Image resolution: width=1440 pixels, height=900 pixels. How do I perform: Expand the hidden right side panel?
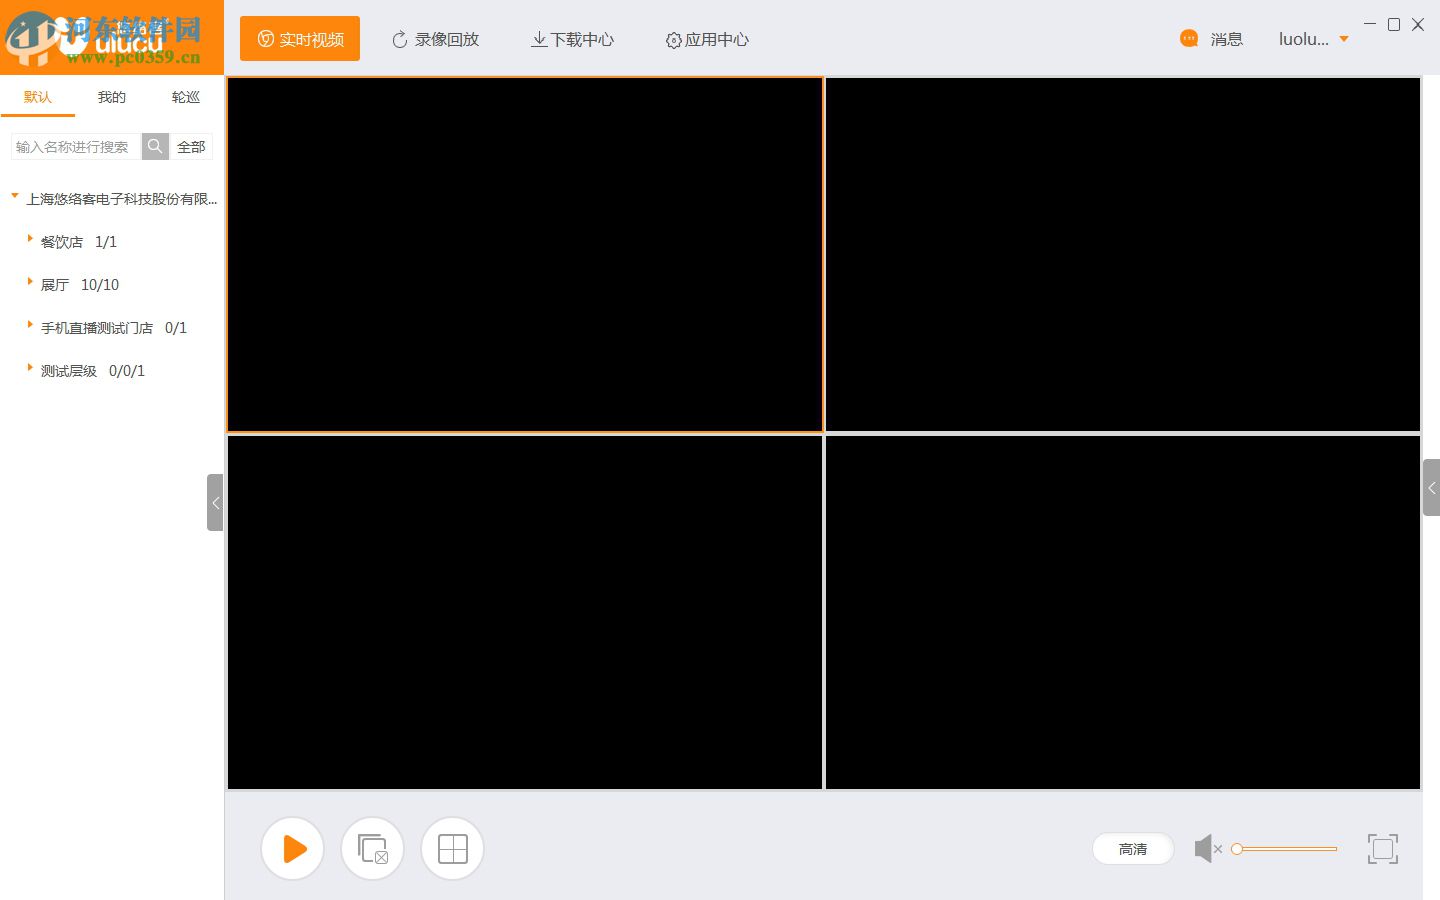(1432, 487)
